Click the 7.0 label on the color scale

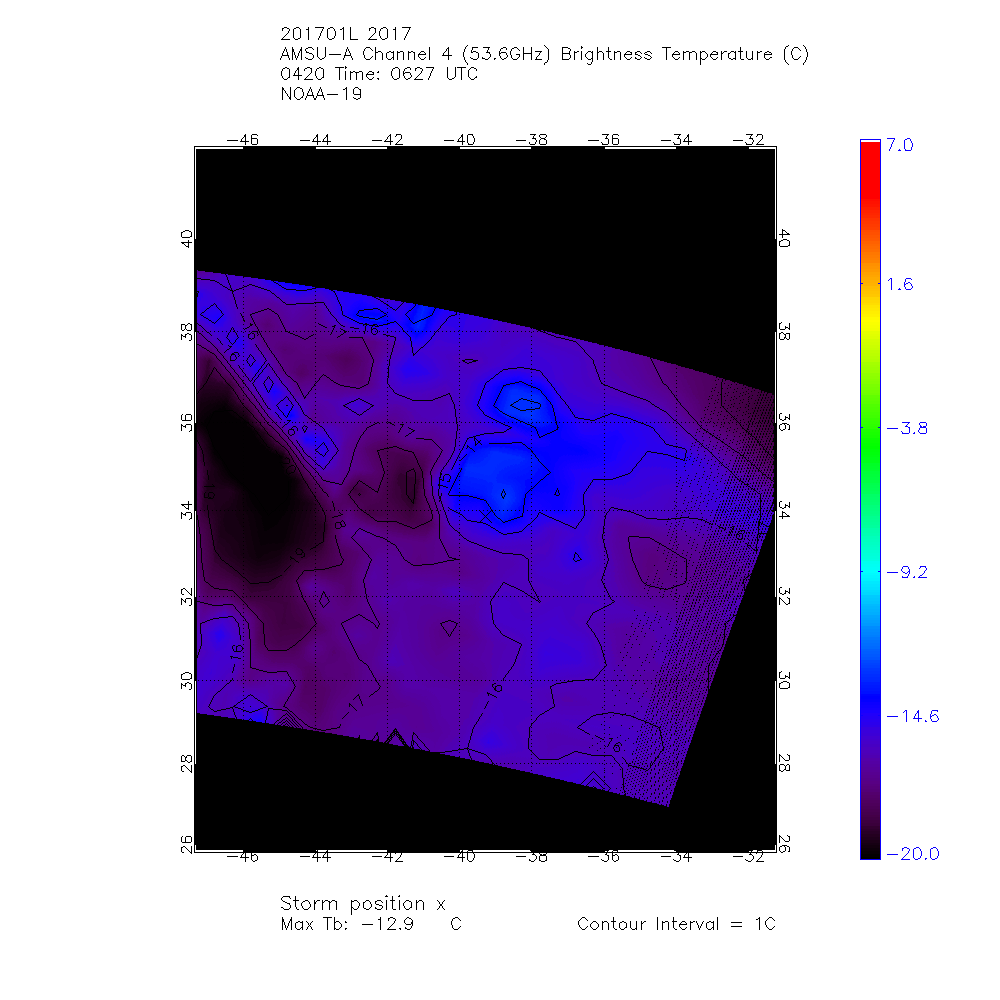pos(899,145)
